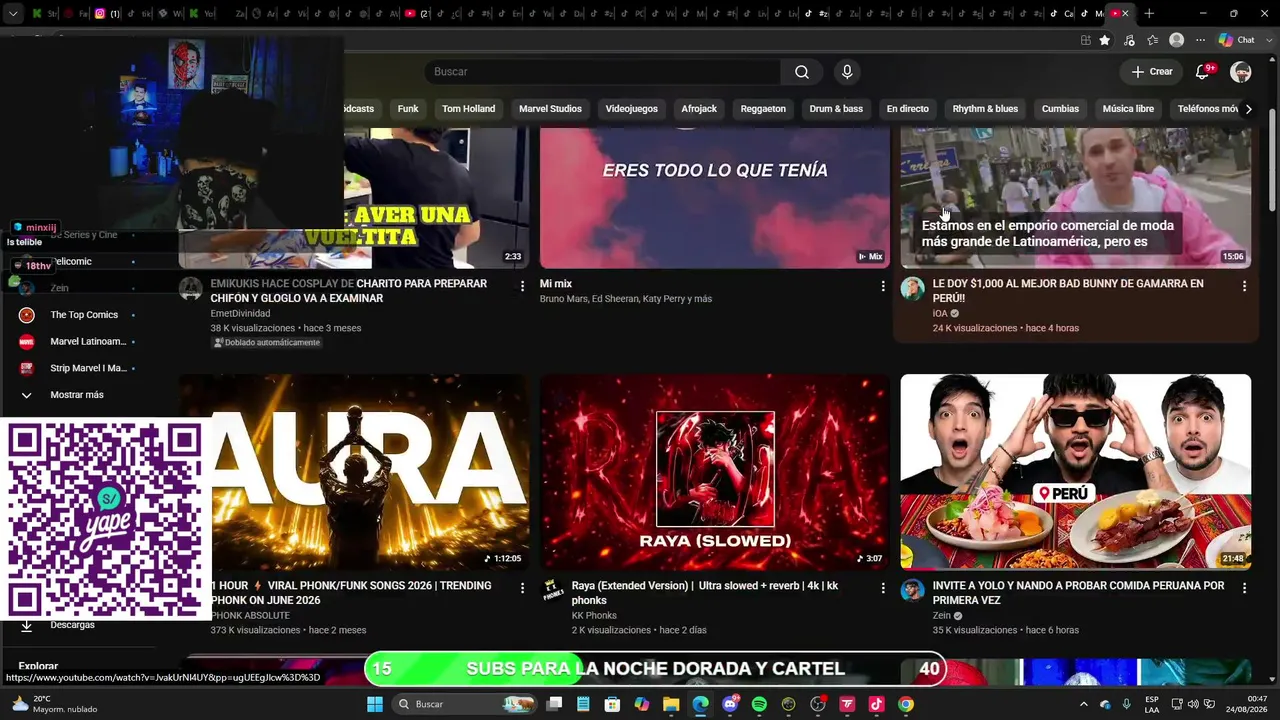Click the Windows taskbar Buscar box
The height and width of the screenshot is (720, 1280).
tap(465, 704)
